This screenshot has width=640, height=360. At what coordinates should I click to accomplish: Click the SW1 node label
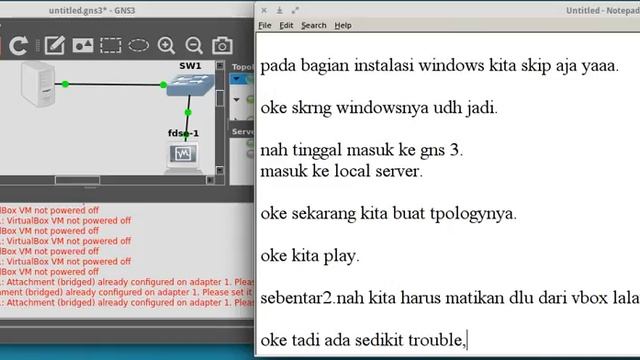[x=190, y=66]
